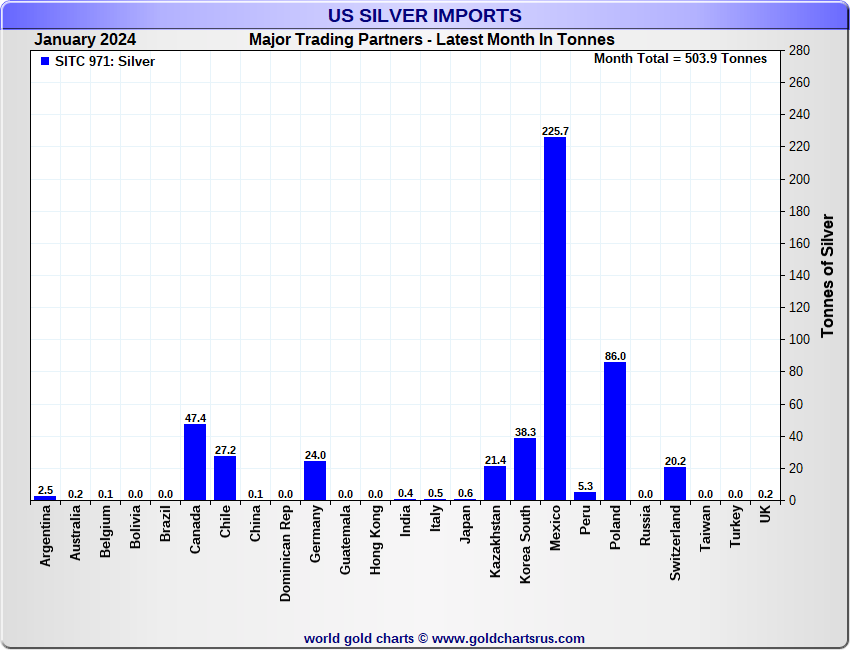Click the Japan bar value 0.6
The height and width of the screenshot is (650, 850).
[465, 493]
